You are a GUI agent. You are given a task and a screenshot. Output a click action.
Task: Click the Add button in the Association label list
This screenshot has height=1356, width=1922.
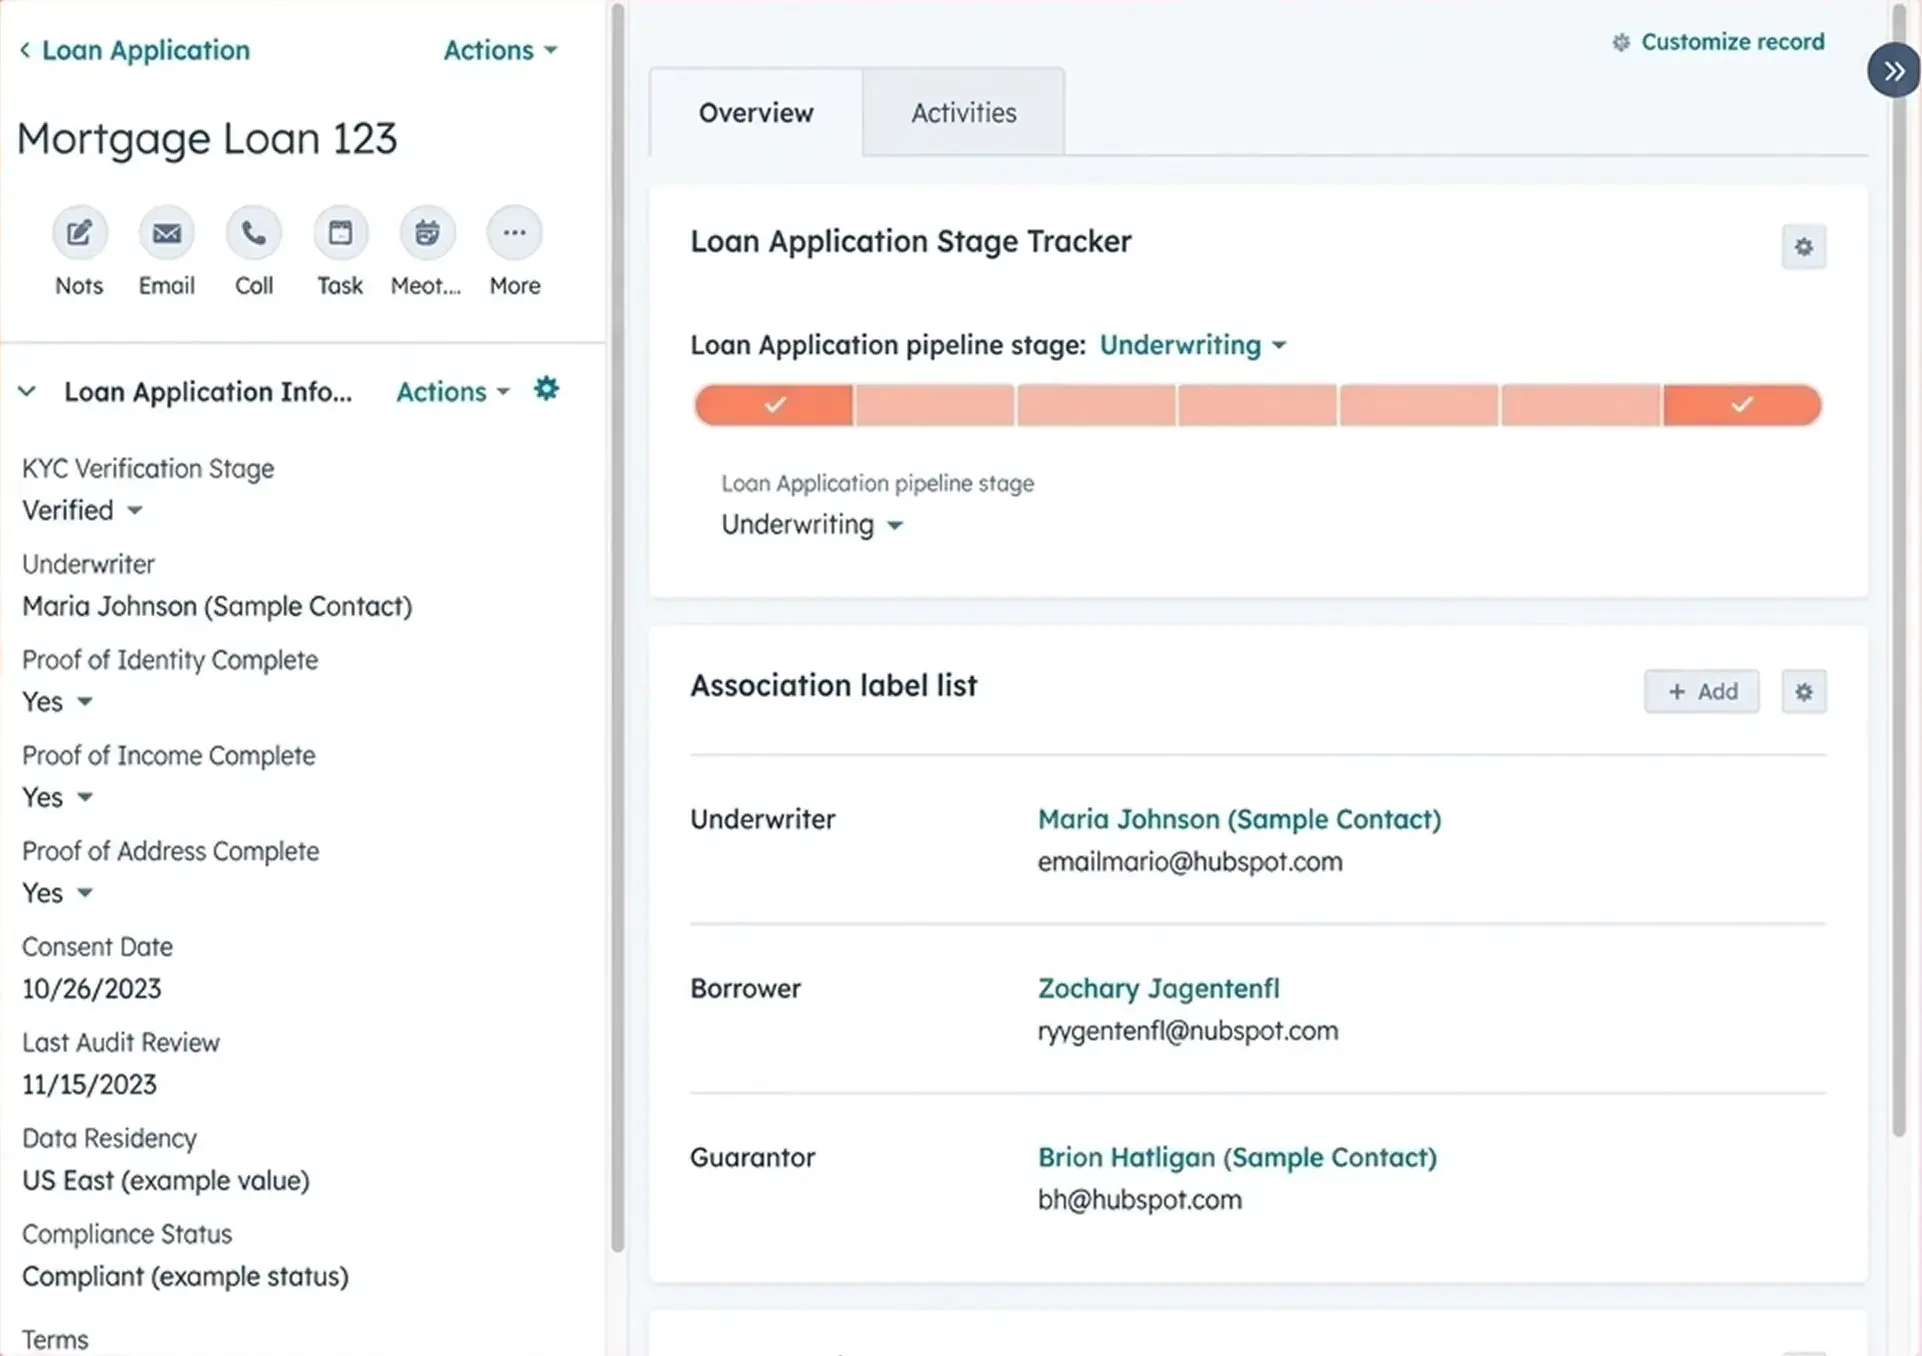1701,692
